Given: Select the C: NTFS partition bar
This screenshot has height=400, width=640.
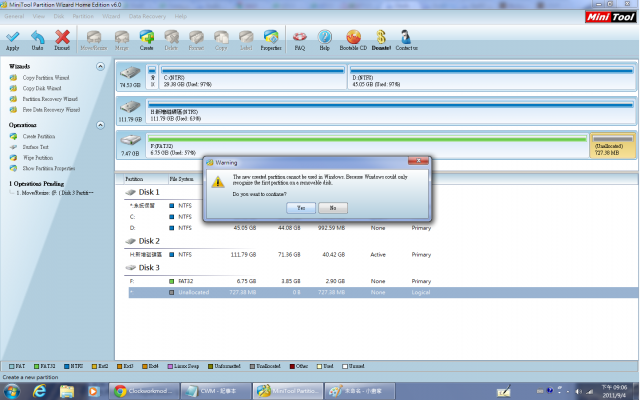Looking at the screenshot, I should click(253, 77).
